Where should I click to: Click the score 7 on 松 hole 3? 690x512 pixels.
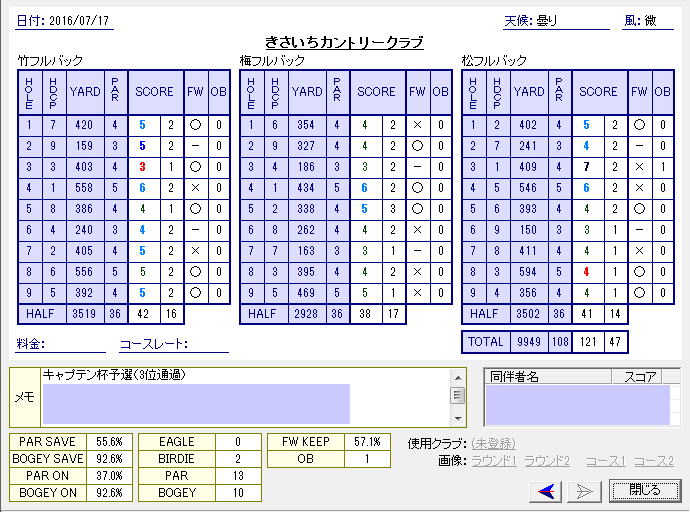[586, 167]
